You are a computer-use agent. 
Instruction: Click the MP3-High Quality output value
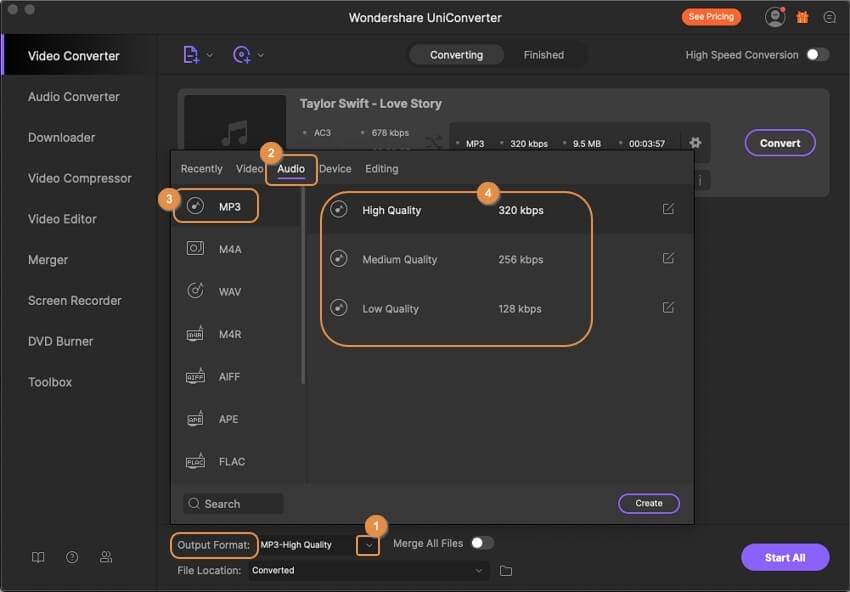coord(296,545)
